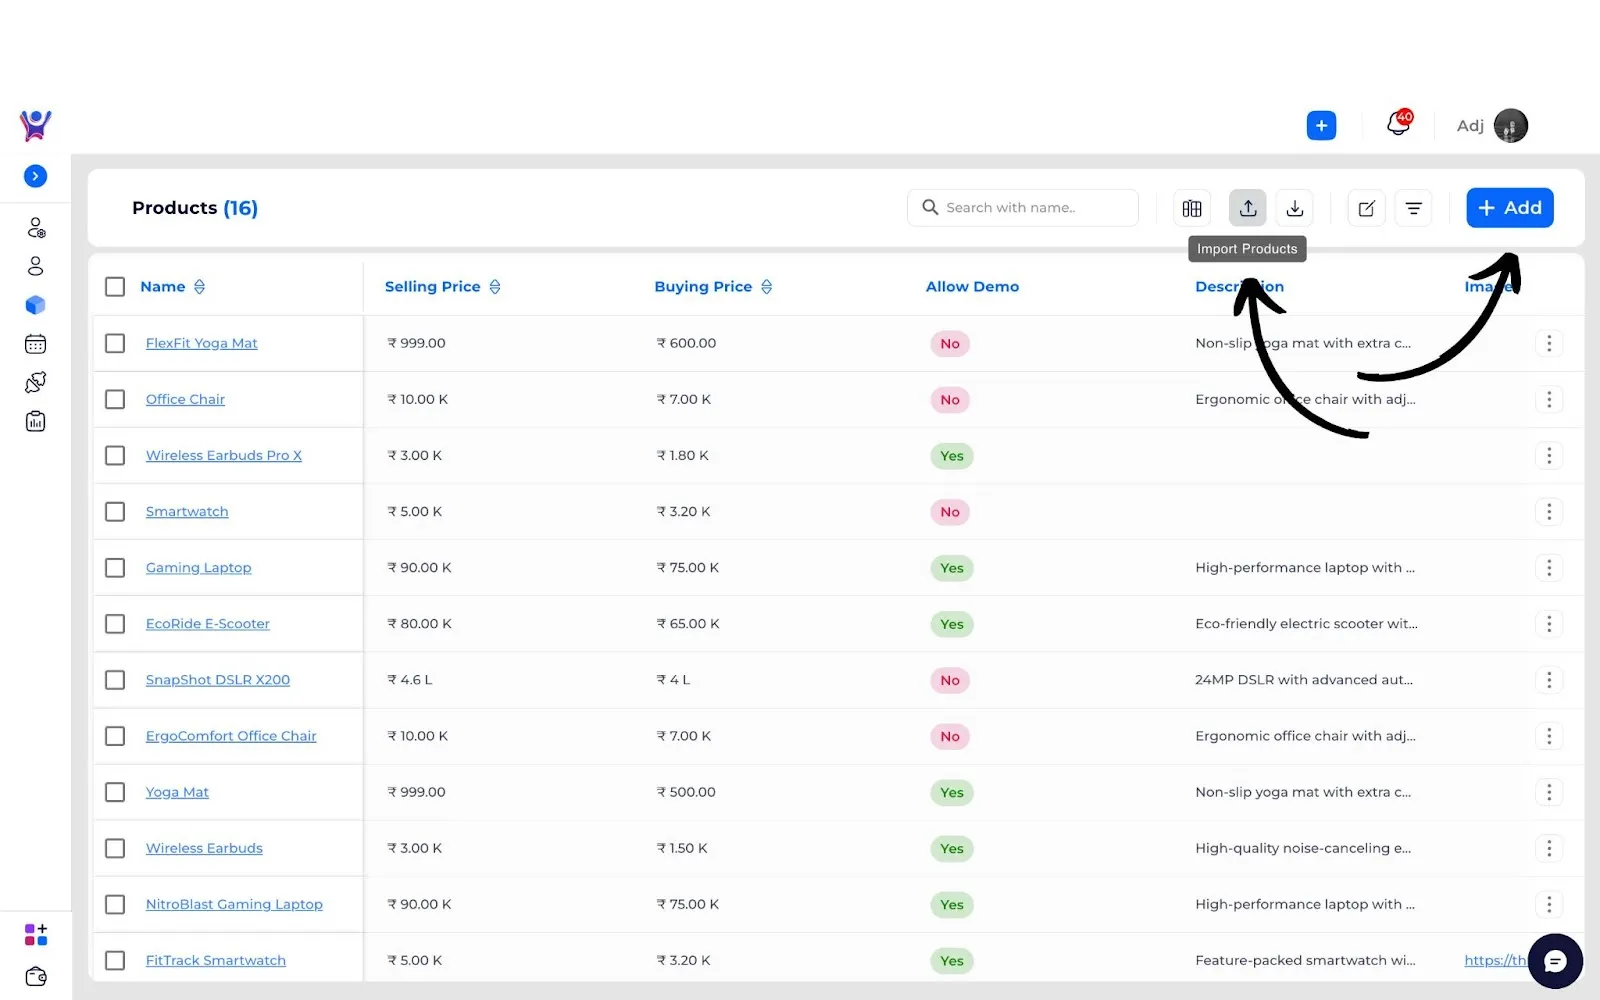Select Wireless Earbuds Pro X checkbox
This screenshot has width=1600, height=1000.
click(x=115, y=455)
